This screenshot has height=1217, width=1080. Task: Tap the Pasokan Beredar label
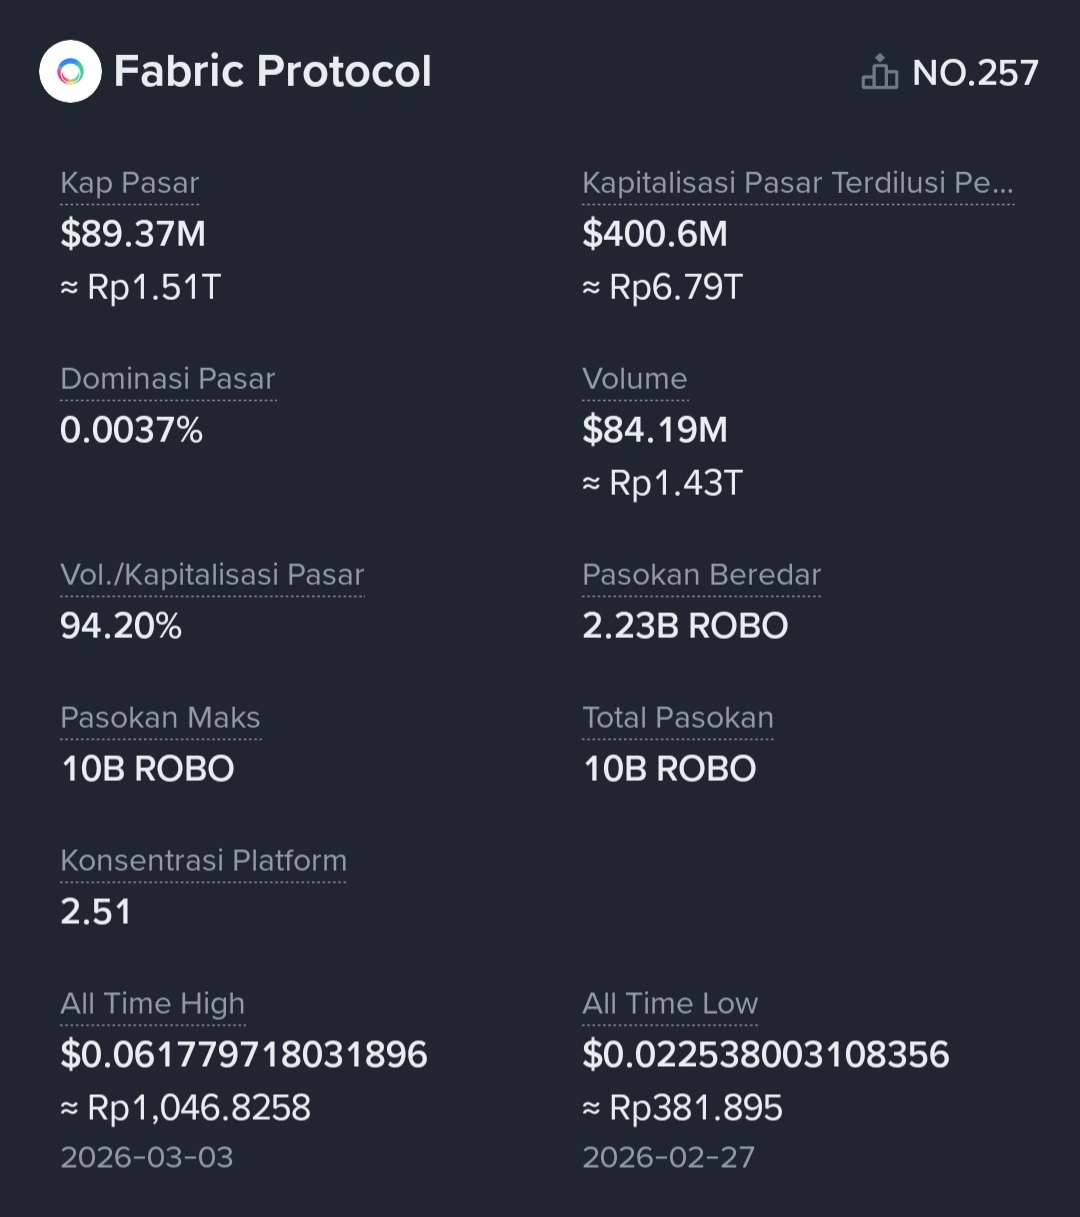[x=701, y=575]
